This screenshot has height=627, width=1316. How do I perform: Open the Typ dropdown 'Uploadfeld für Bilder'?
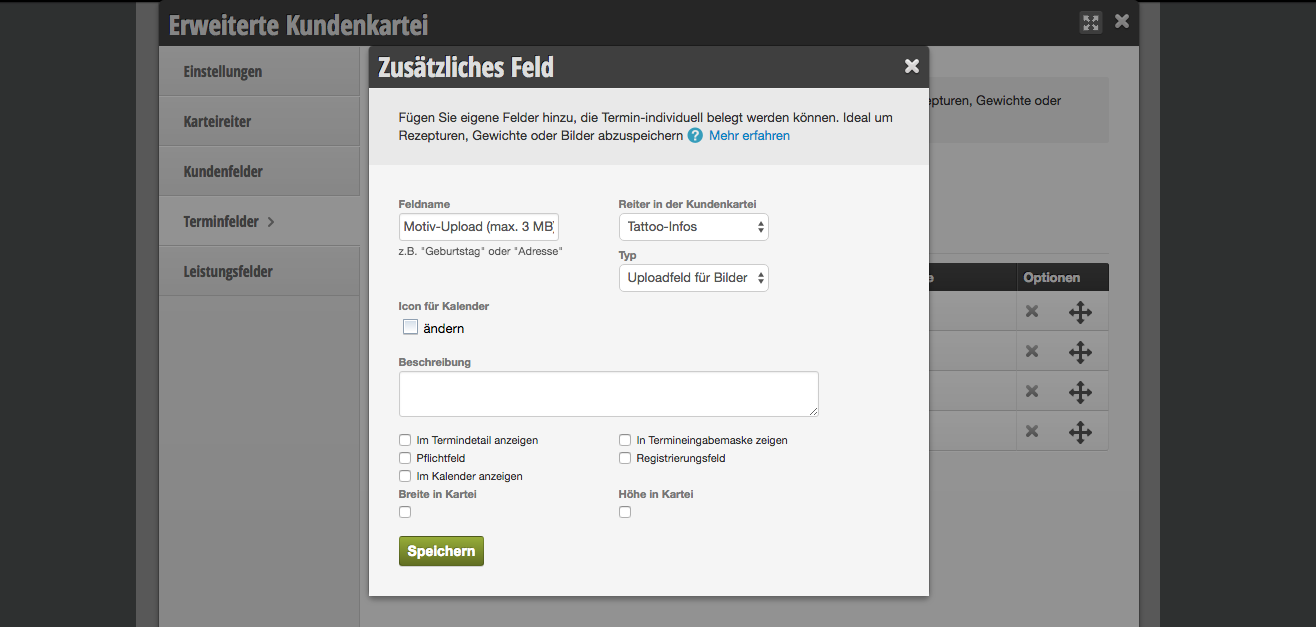click(693, 278)
